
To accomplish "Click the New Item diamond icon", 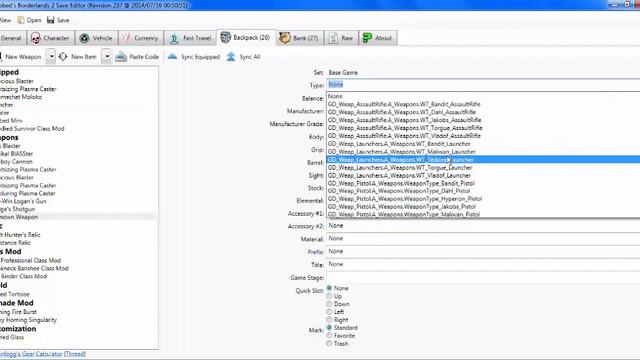I will point(63,56).
